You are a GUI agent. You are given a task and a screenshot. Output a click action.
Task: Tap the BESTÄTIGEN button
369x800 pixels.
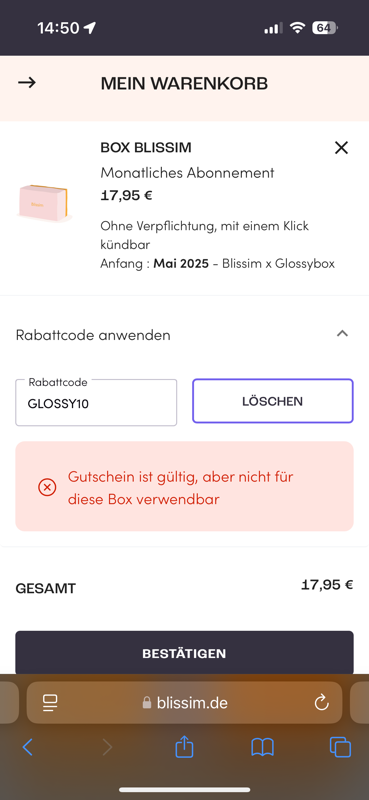184,653
